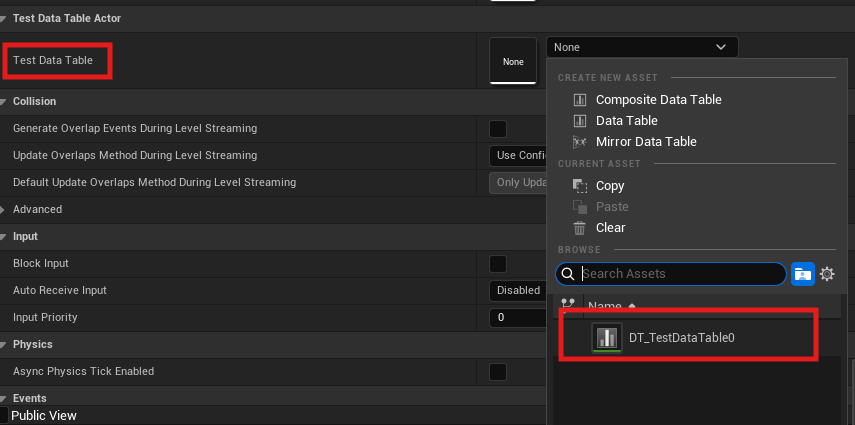
Task: Enable Async Physics Tick Enabled checkbox
Action: [x=497, y=372]
